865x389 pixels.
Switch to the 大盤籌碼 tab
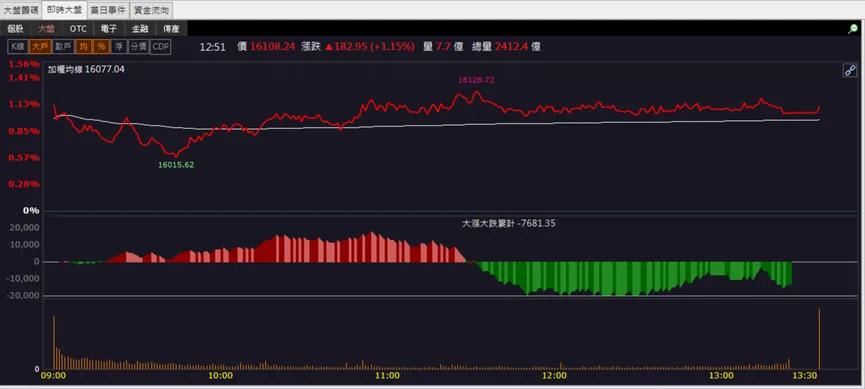pos(21,9)
